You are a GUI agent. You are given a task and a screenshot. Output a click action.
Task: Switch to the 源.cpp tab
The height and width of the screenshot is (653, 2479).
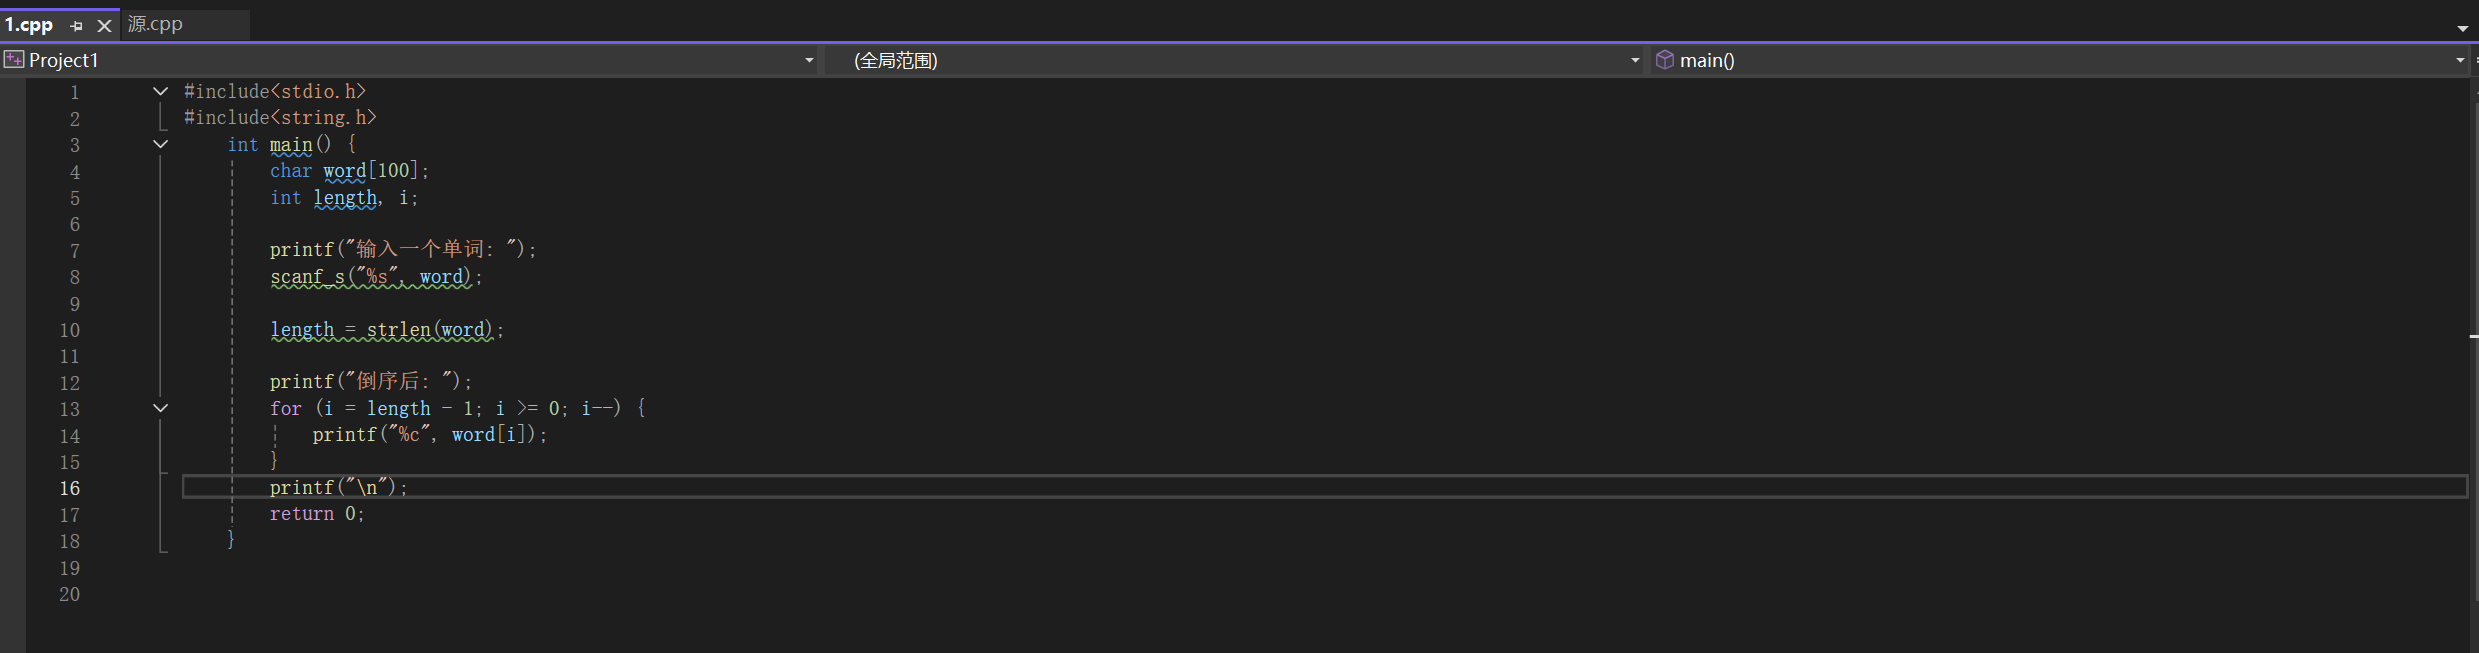tap(156, 24)
